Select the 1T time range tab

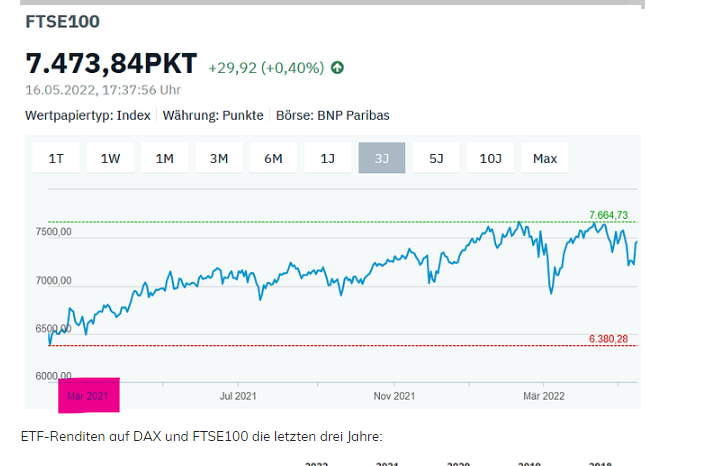click(x=56, y=158)
